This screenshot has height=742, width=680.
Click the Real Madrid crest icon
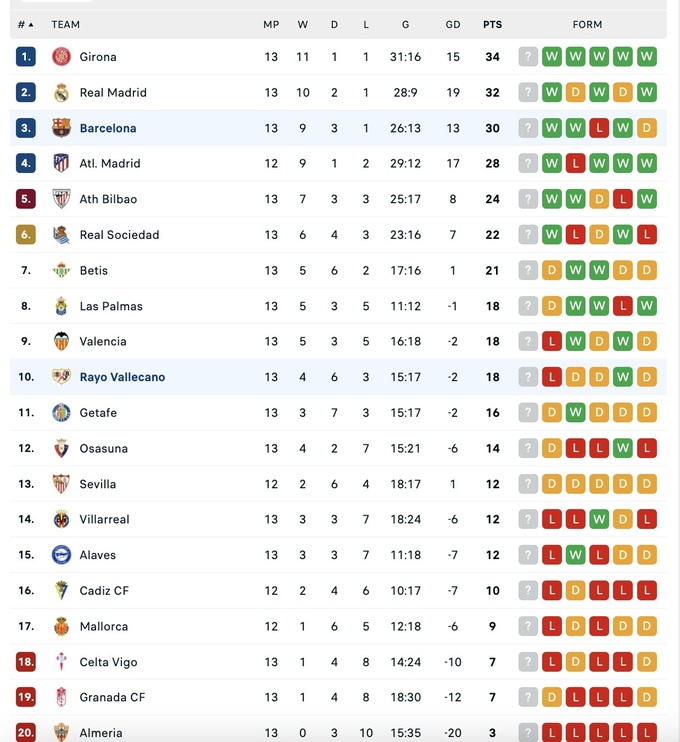pos(61,93)
